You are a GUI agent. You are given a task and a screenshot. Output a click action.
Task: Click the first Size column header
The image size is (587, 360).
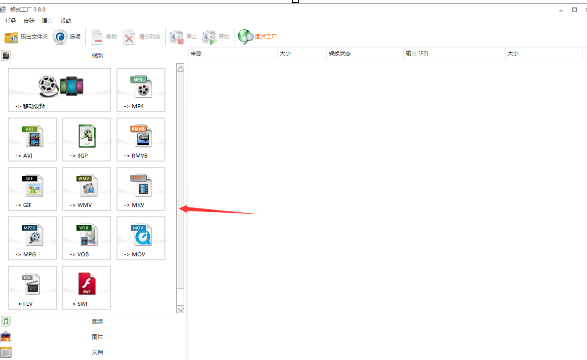point(302,54)
